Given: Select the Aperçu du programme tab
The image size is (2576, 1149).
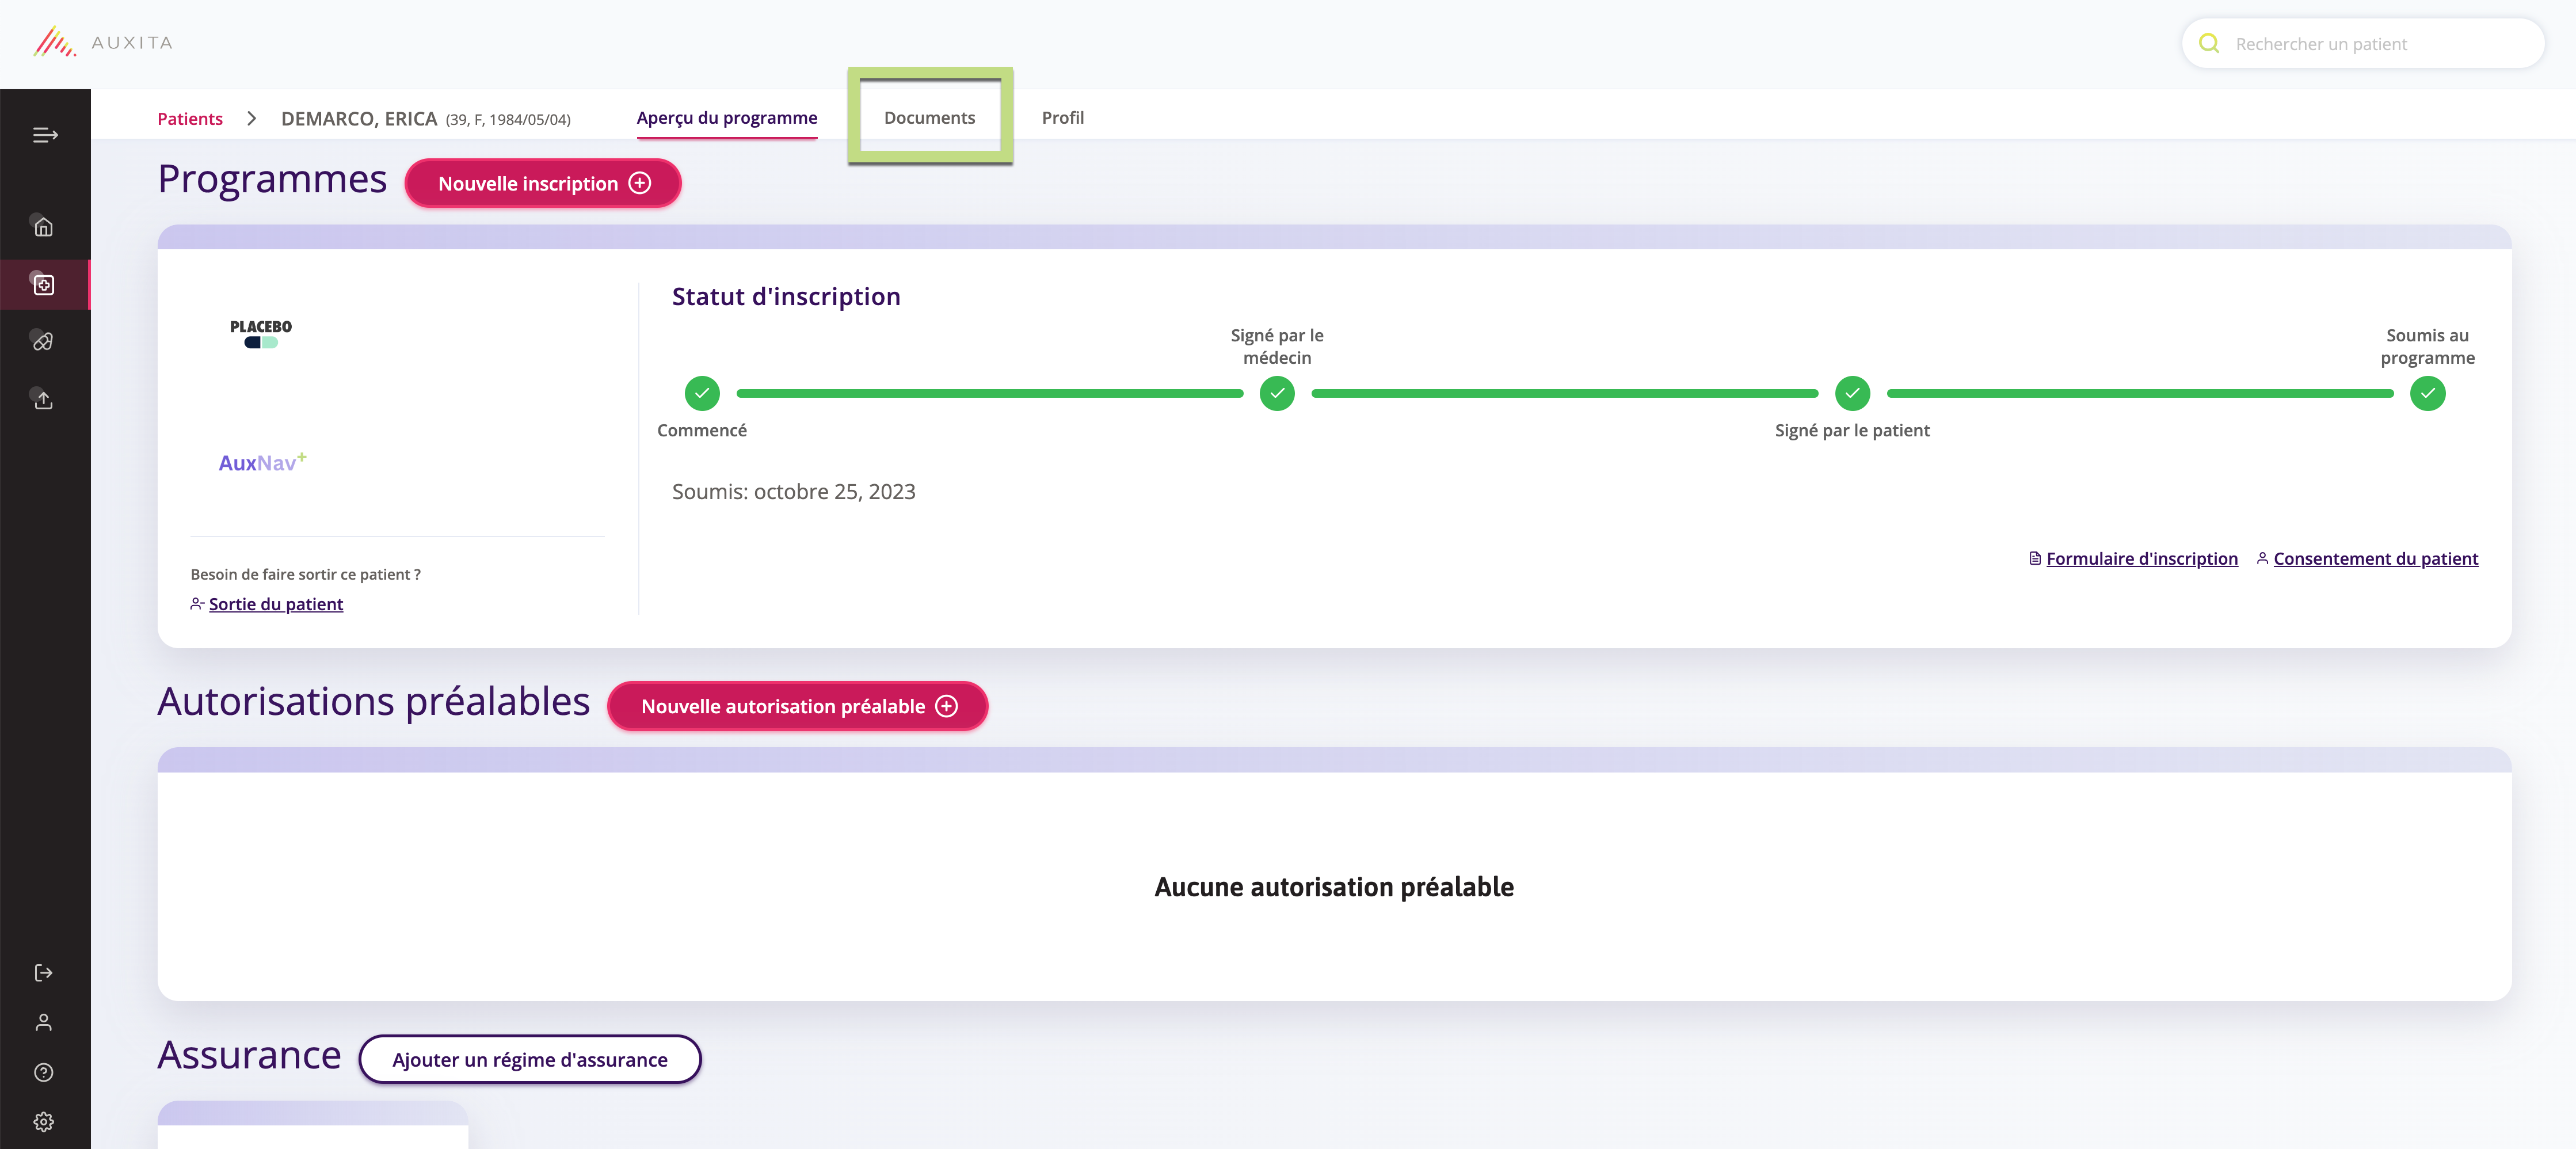Looking at the screenshot, I should click(727, 118).
